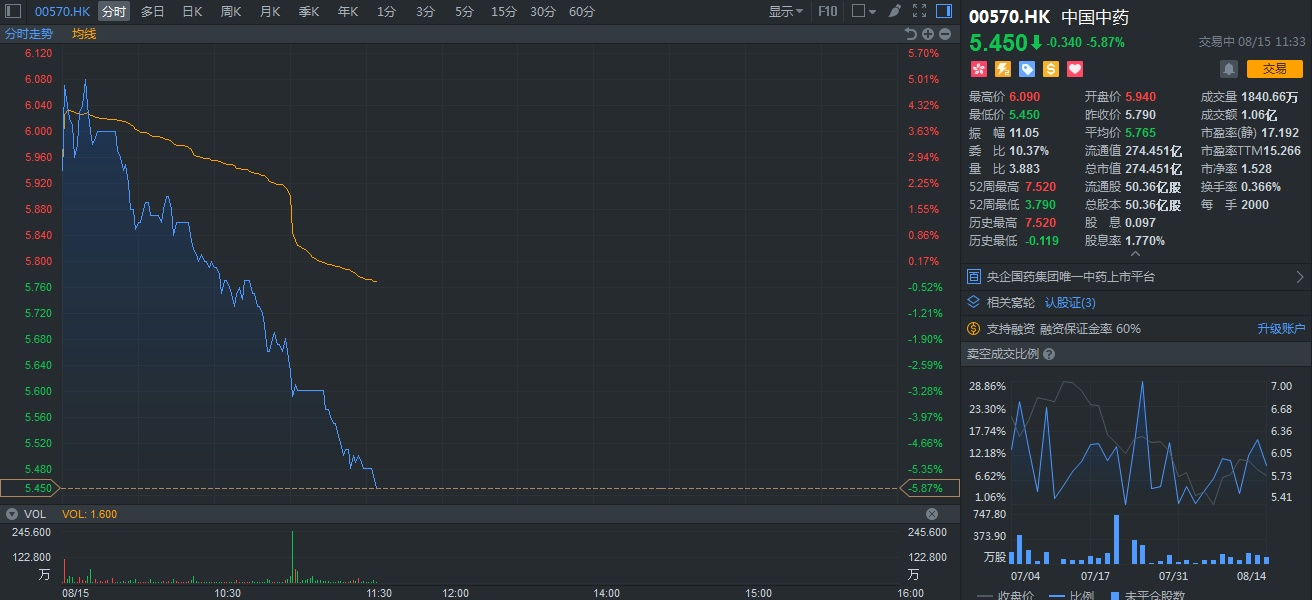1312x600 pixels.
Task: Select the 5分 five-minute interval
Action: (x=464, y=12)
